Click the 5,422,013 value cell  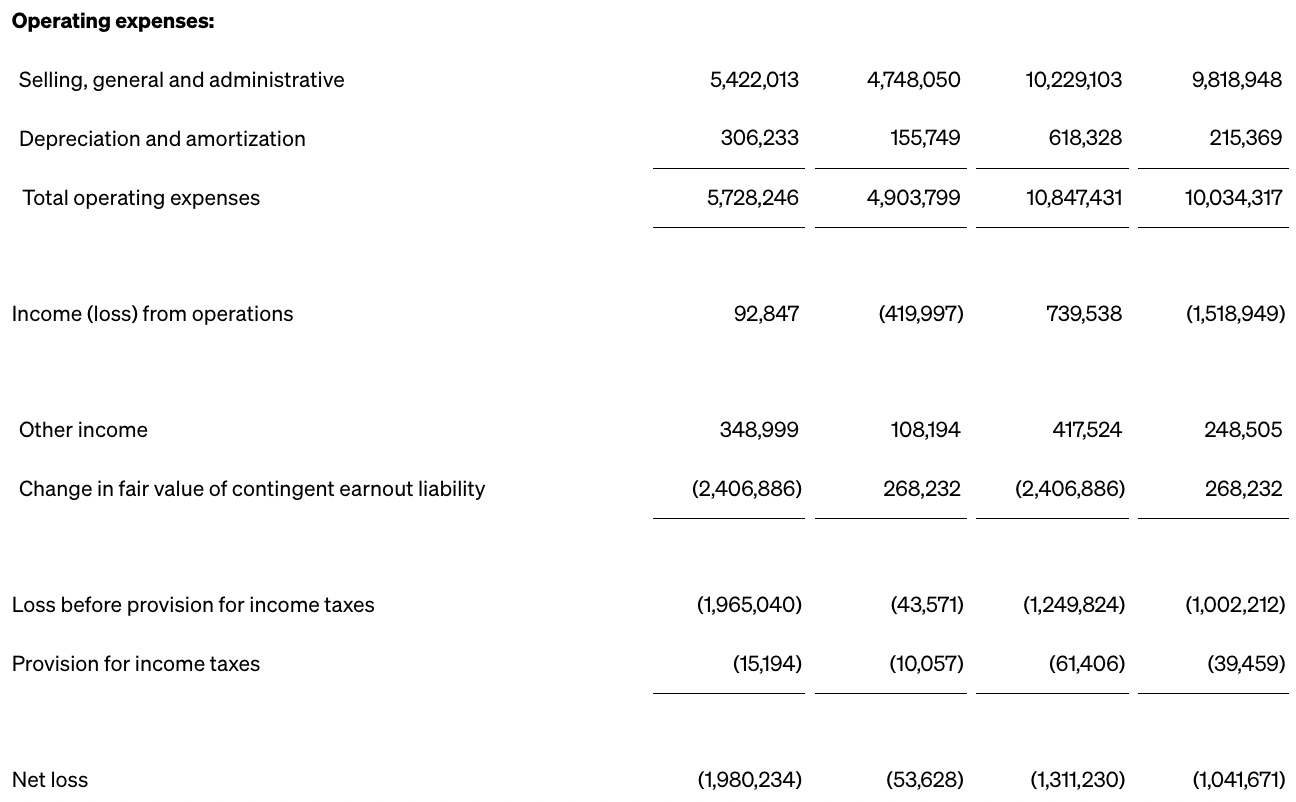point(754,80)
